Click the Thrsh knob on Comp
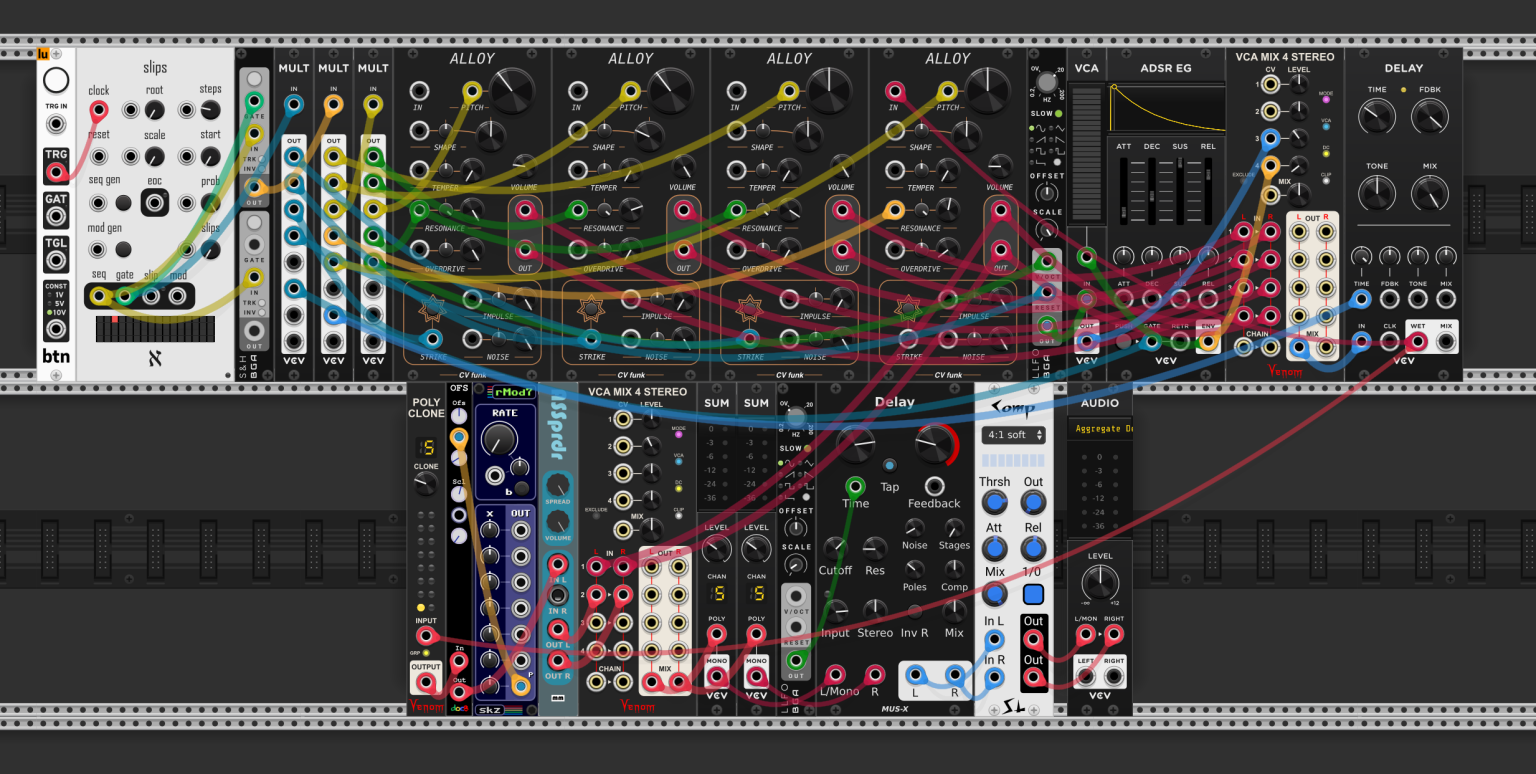 [x=994, y=503]
